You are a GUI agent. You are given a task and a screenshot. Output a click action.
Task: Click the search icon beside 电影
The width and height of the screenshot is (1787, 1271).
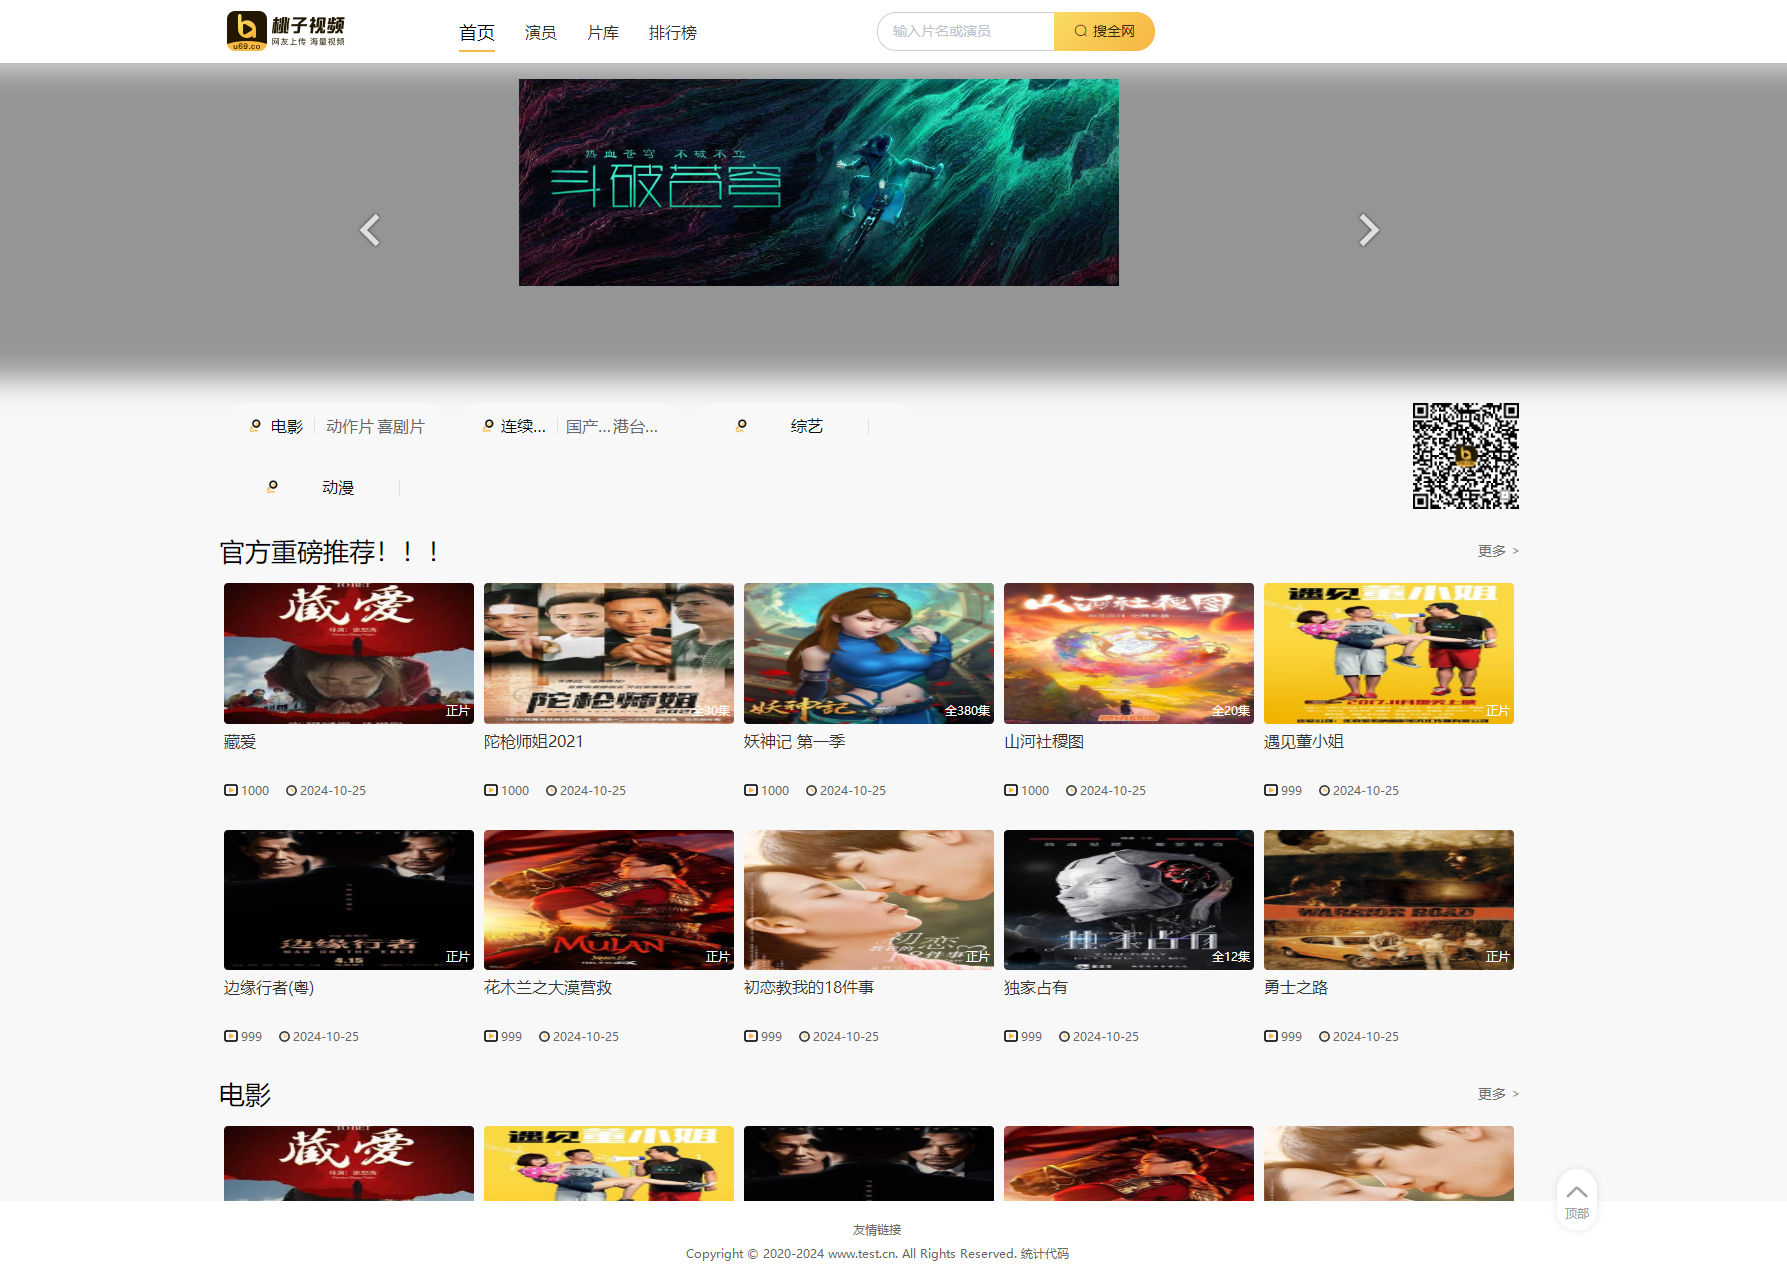click(x=255, y=426)
